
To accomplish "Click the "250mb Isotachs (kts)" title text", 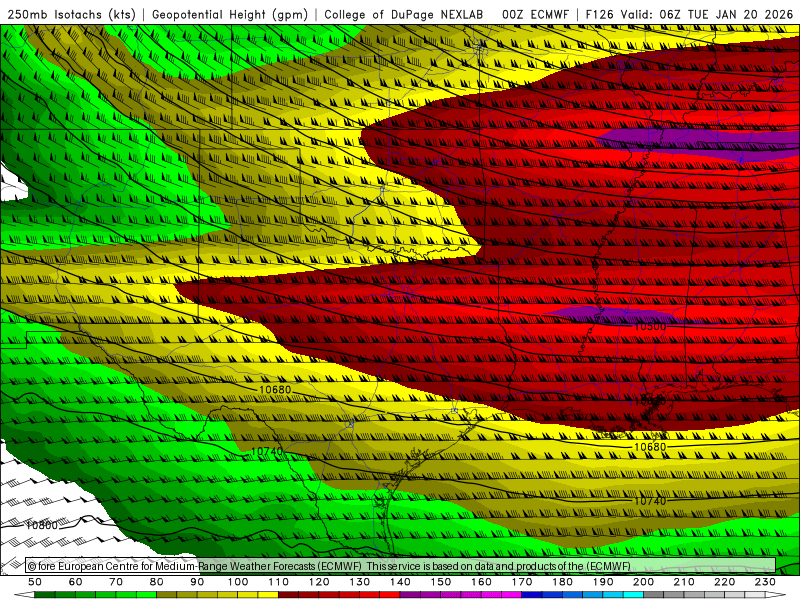I will click(x=71, y=14).
